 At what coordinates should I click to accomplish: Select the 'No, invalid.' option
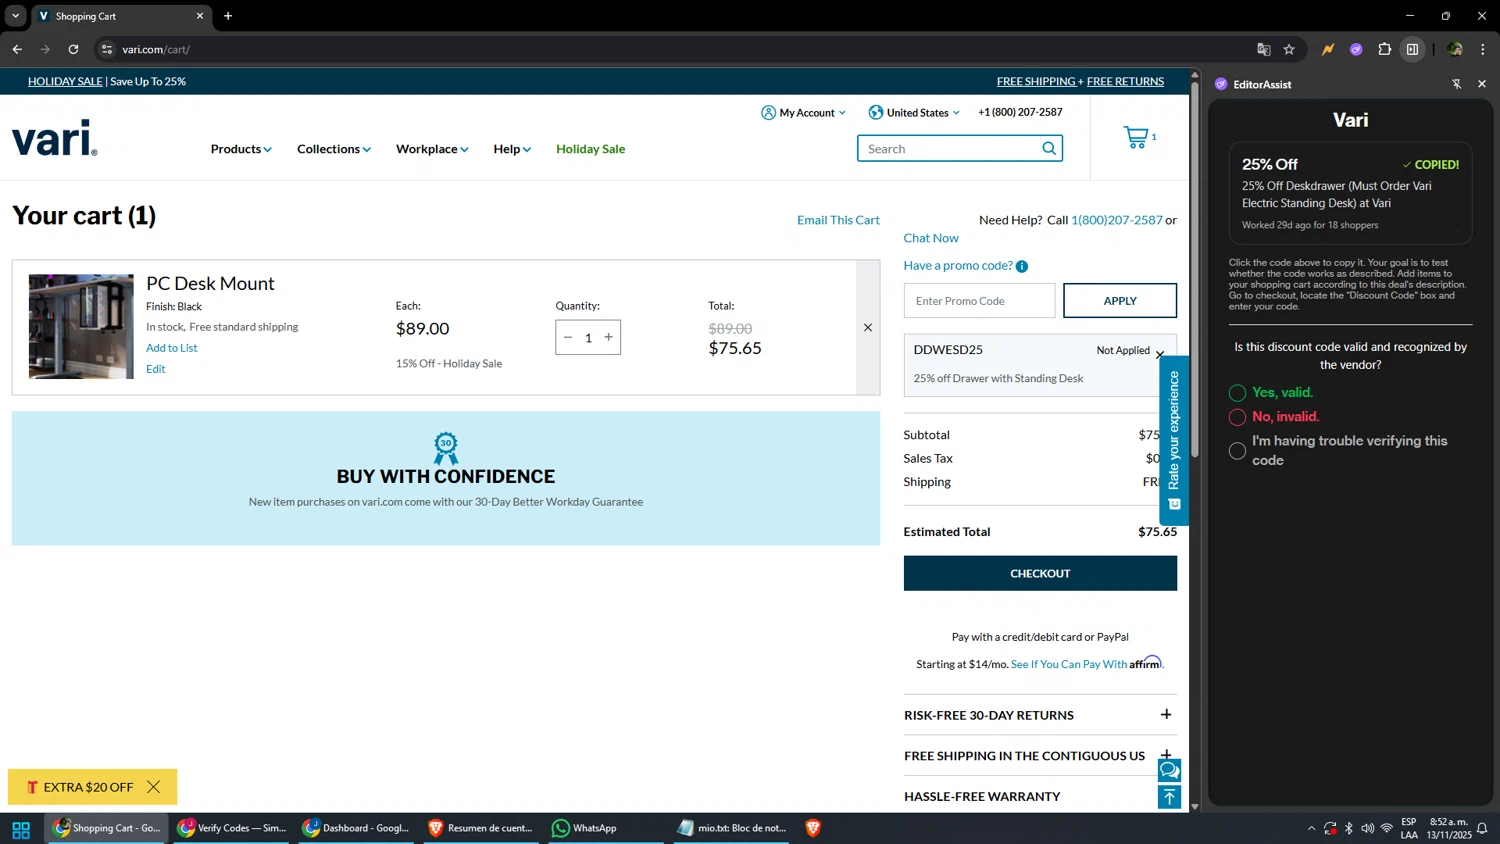1237,417
